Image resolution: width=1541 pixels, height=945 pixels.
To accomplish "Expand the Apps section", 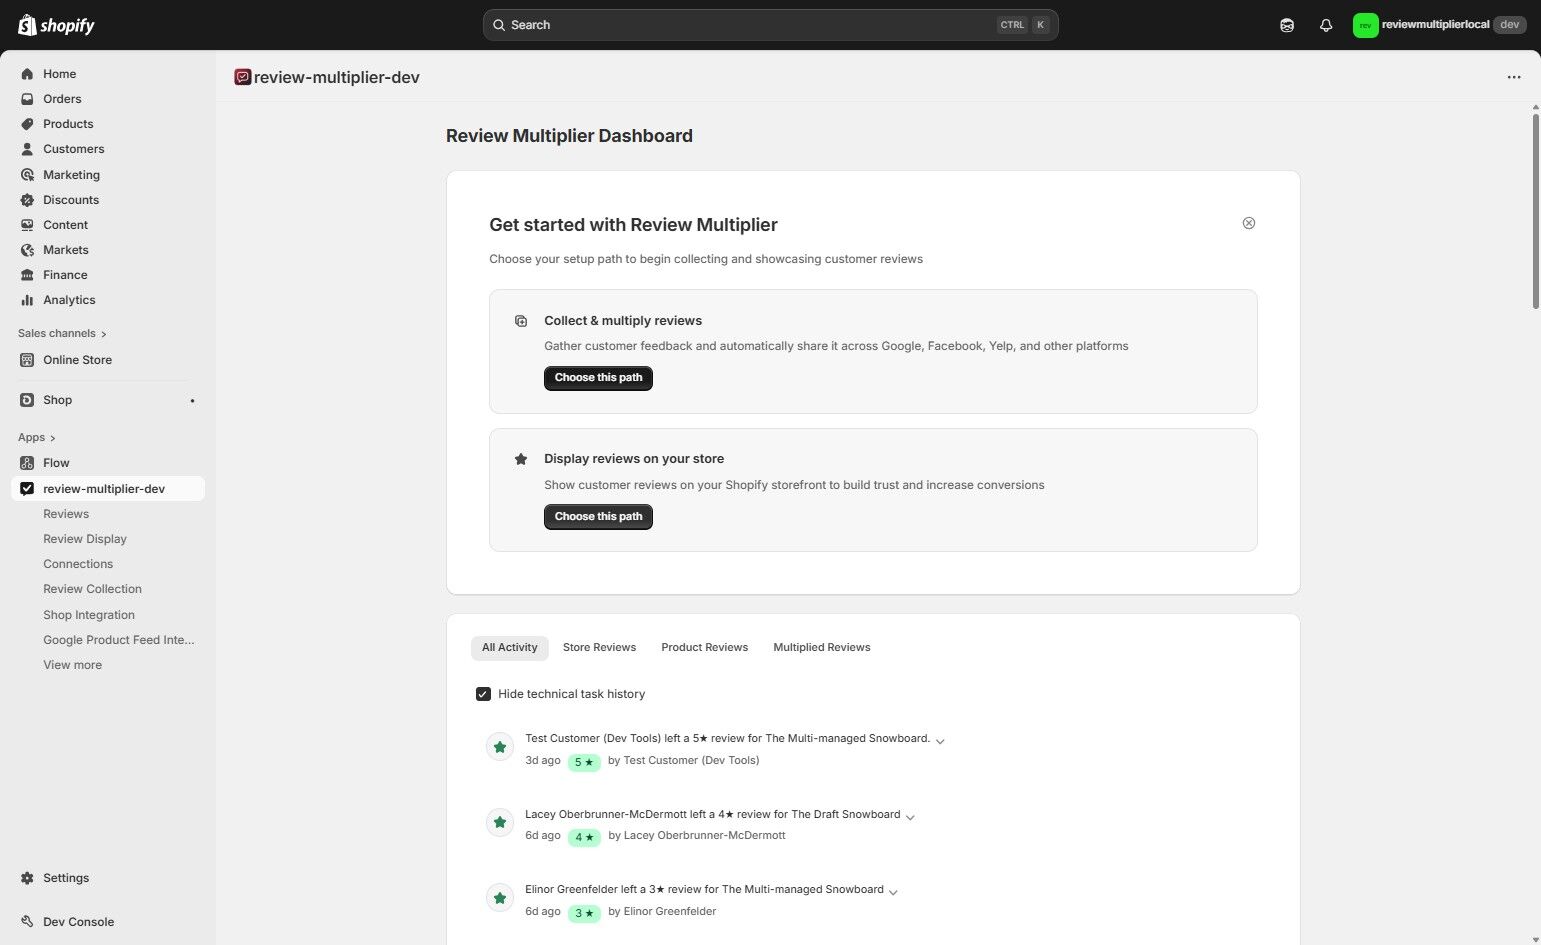I will 36,437.
